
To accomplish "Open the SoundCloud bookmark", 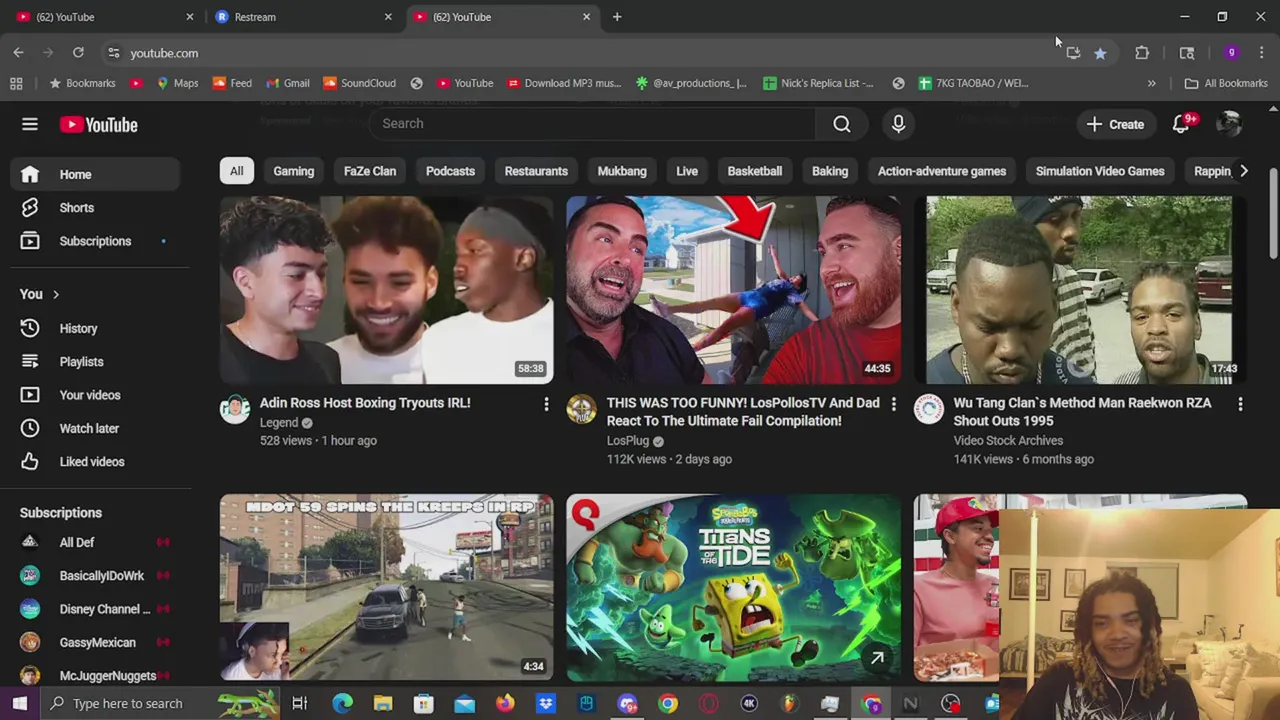I will pyautogui.click(x=359, y=83).
